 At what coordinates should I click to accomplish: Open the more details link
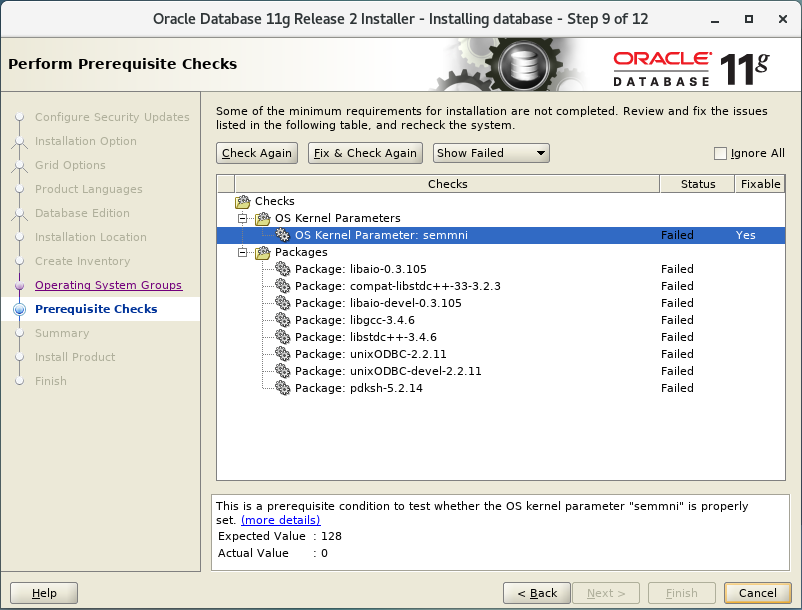click(x=281, y=520)
